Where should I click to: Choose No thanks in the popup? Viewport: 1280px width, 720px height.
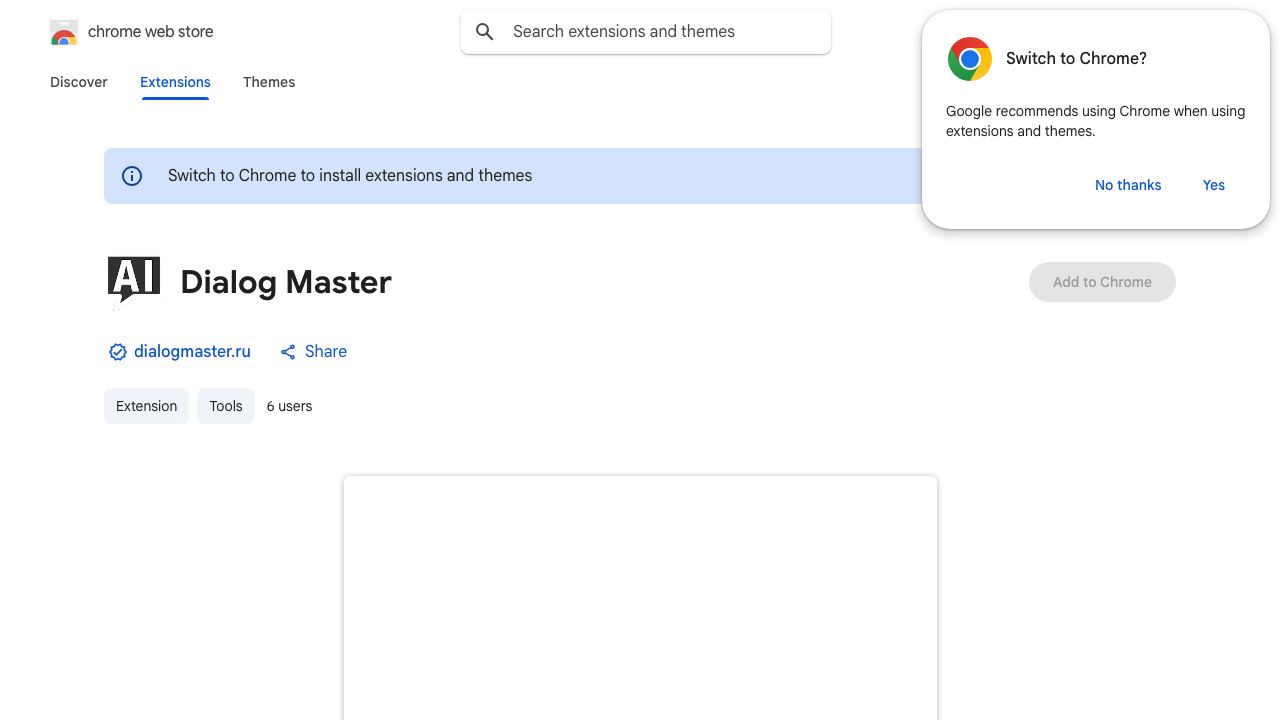[1128, 185]
